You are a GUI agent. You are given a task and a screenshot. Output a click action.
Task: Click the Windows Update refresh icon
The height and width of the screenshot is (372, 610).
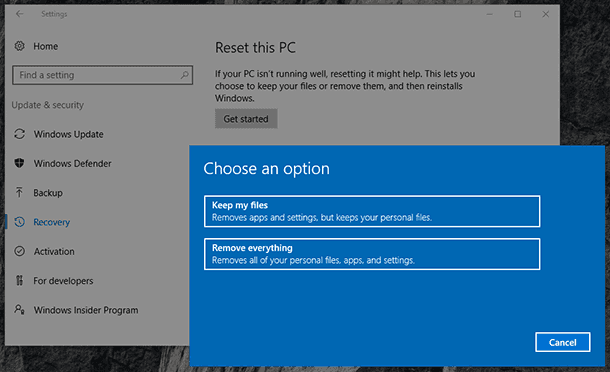(x=19, y=134)
